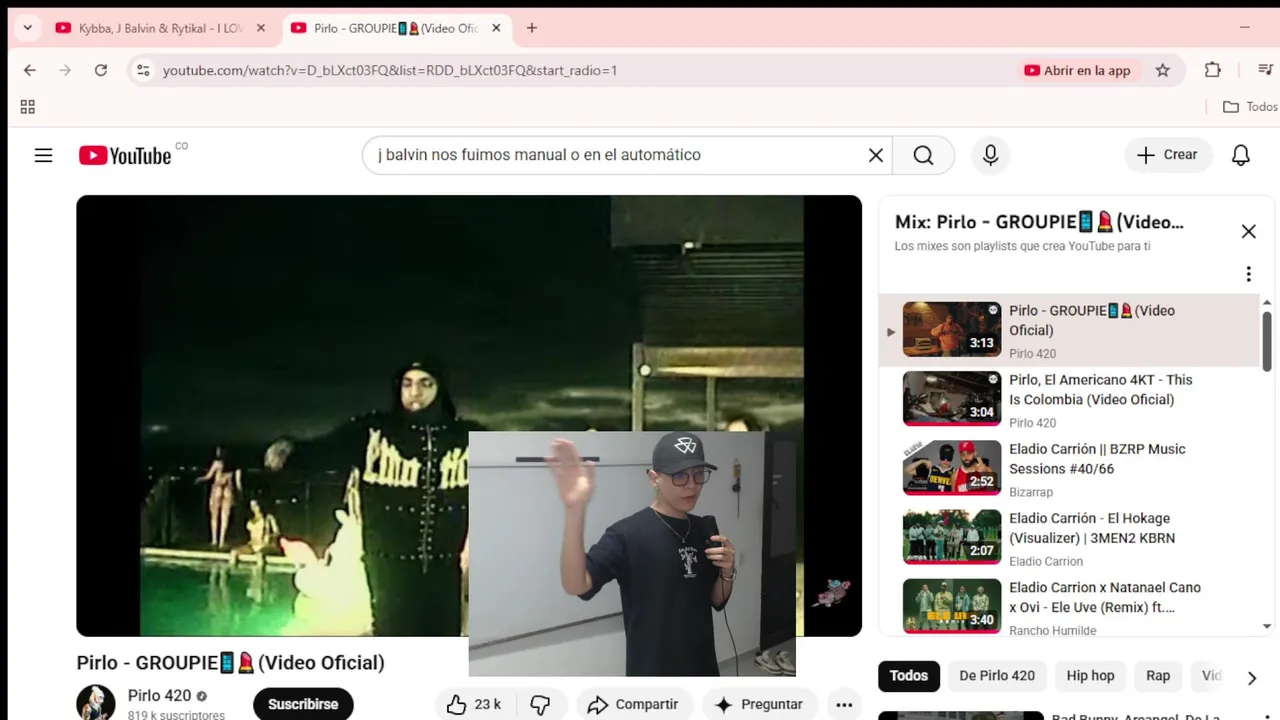Screen dimensions: 1280x720
Task: Open Mix playlist three-dot options
Action: 1248,274
